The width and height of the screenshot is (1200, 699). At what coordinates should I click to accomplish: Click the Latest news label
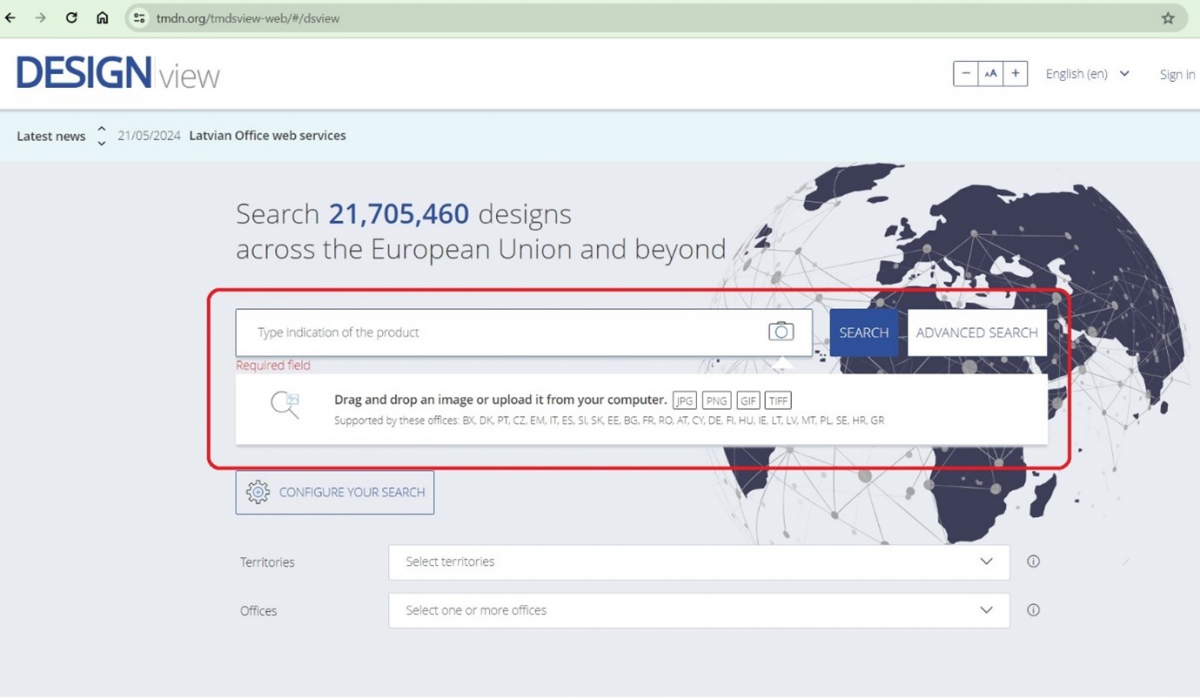click(x=51, y=136)
